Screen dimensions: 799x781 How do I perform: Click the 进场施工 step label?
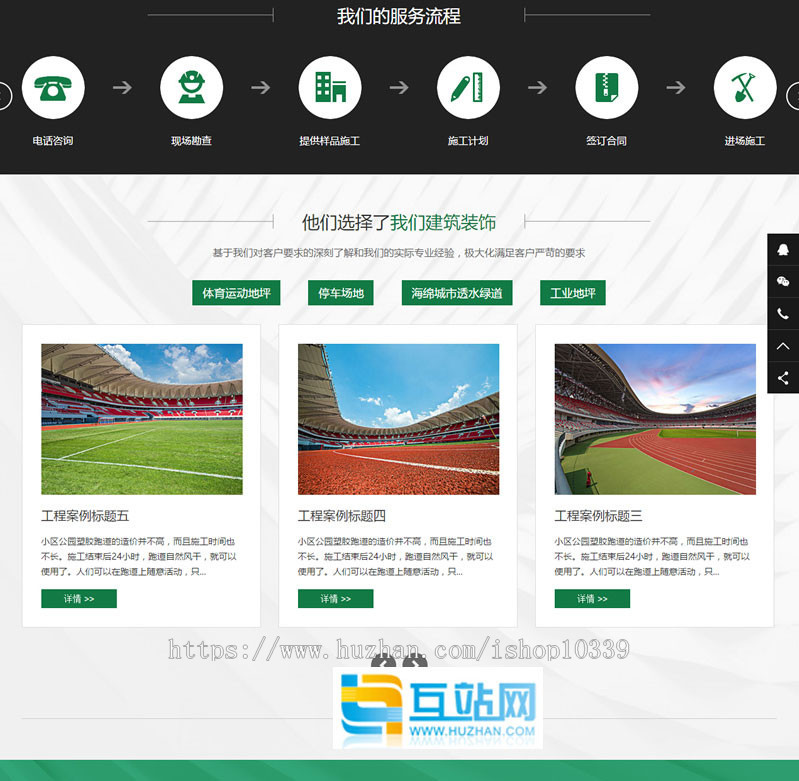coord(745,141)
